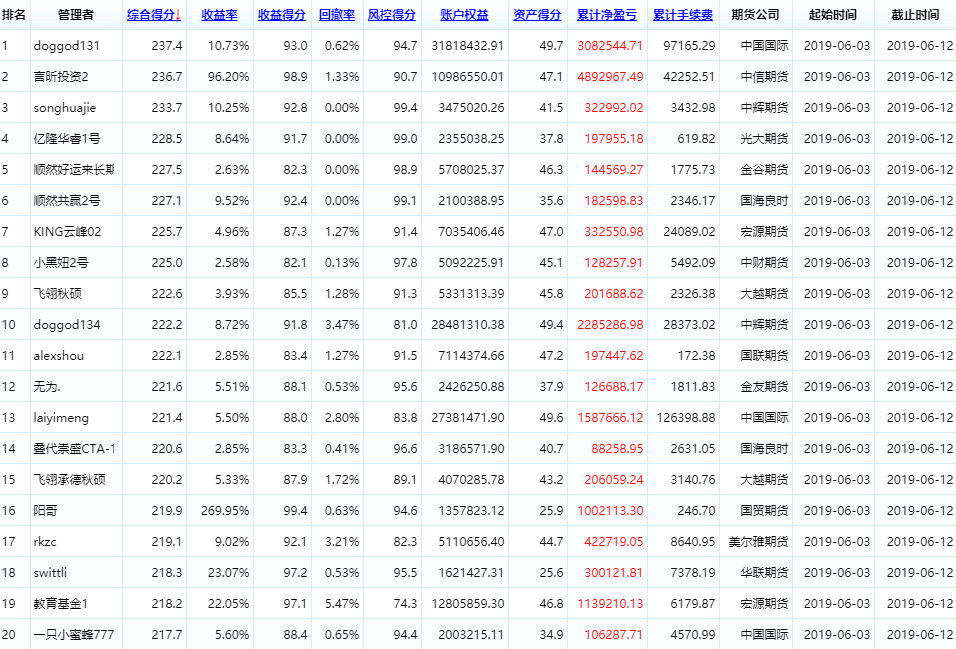The height and width of the screenshot is (649, 956).
Task: Sort table by 风控得分 header
Action: click(x=391, y=15)
